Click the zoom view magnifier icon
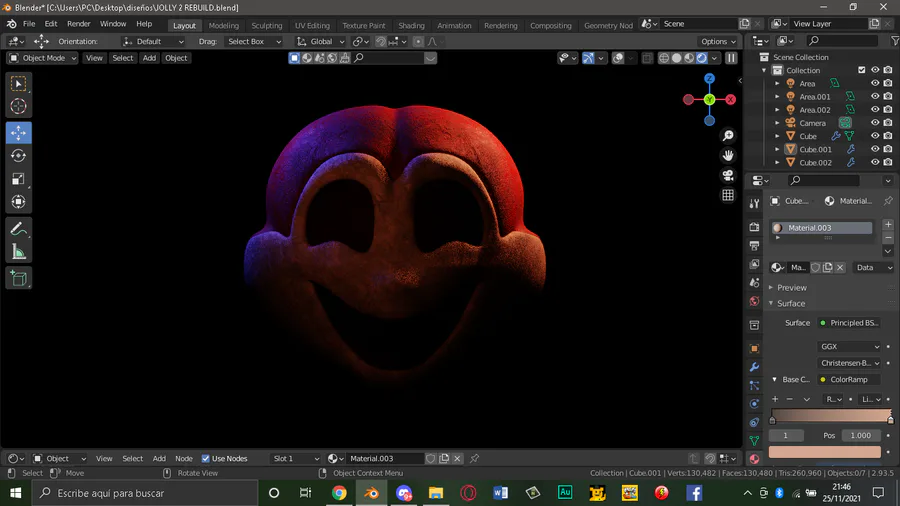 (728, 136)
